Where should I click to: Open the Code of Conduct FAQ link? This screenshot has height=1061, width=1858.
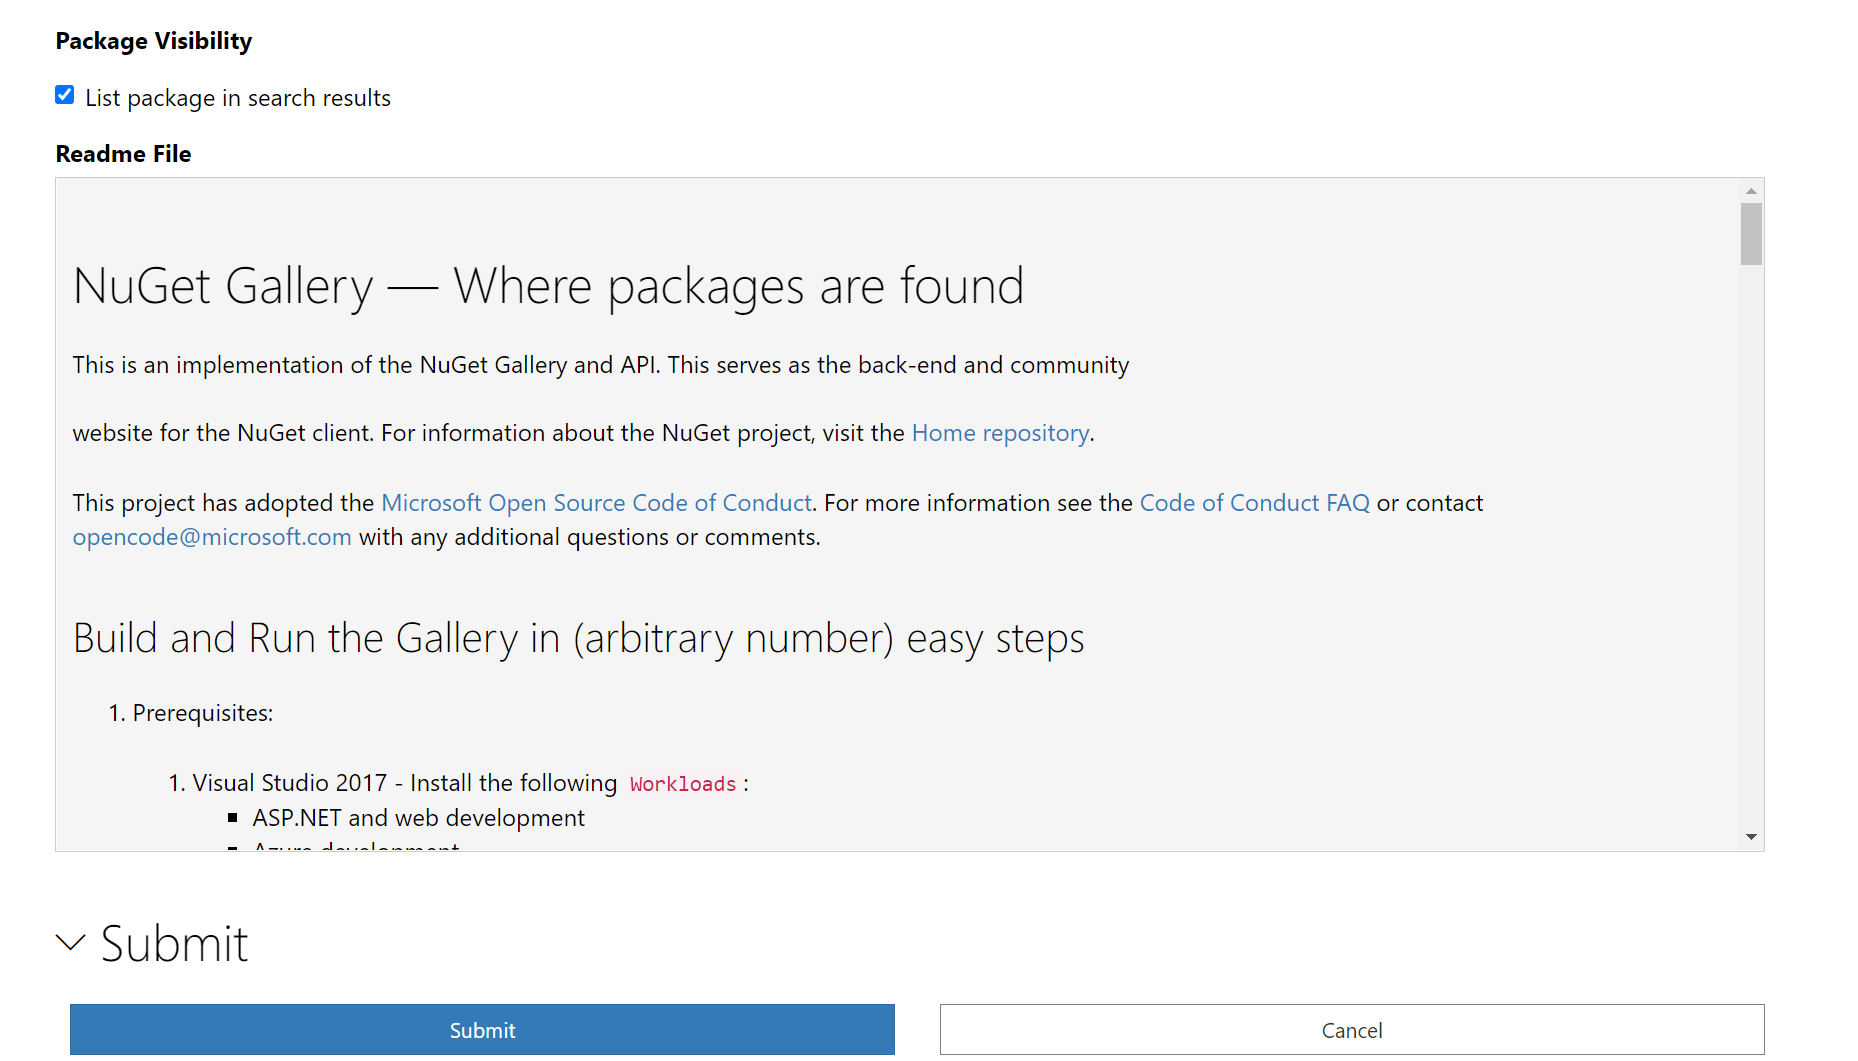1254,502
